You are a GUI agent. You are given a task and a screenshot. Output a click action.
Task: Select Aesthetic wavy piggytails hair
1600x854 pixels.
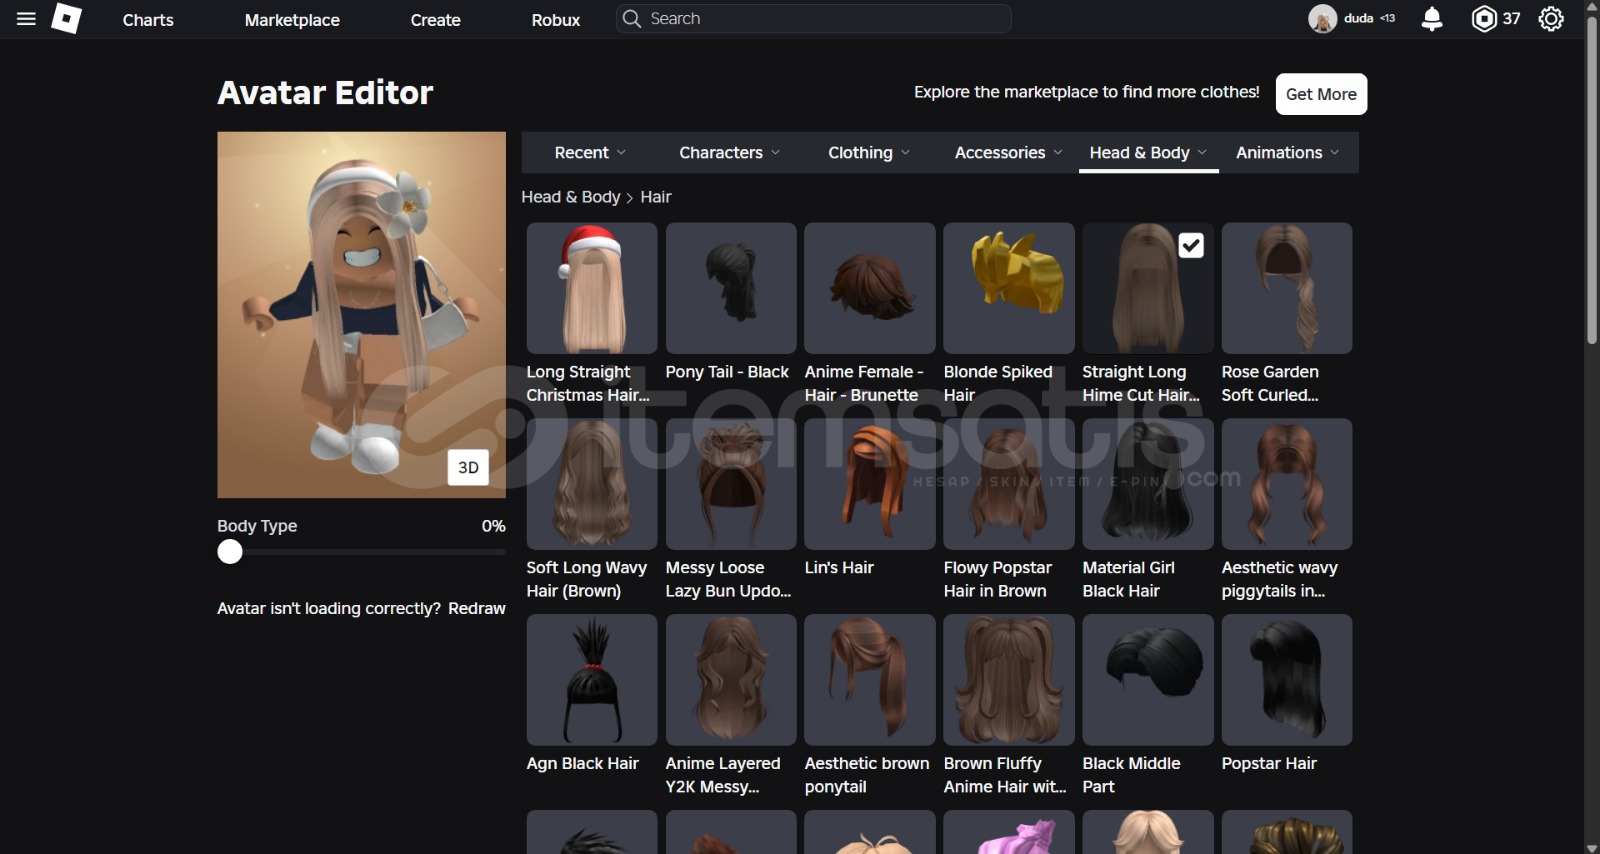click(x=1287, y=484)
